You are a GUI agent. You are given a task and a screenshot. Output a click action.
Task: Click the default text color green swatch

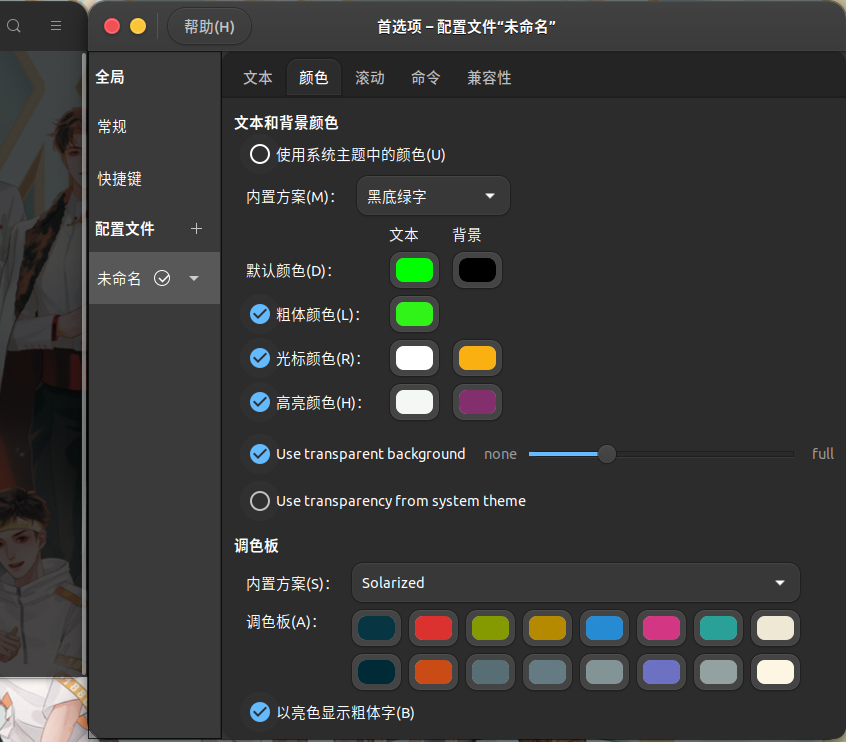414,270
